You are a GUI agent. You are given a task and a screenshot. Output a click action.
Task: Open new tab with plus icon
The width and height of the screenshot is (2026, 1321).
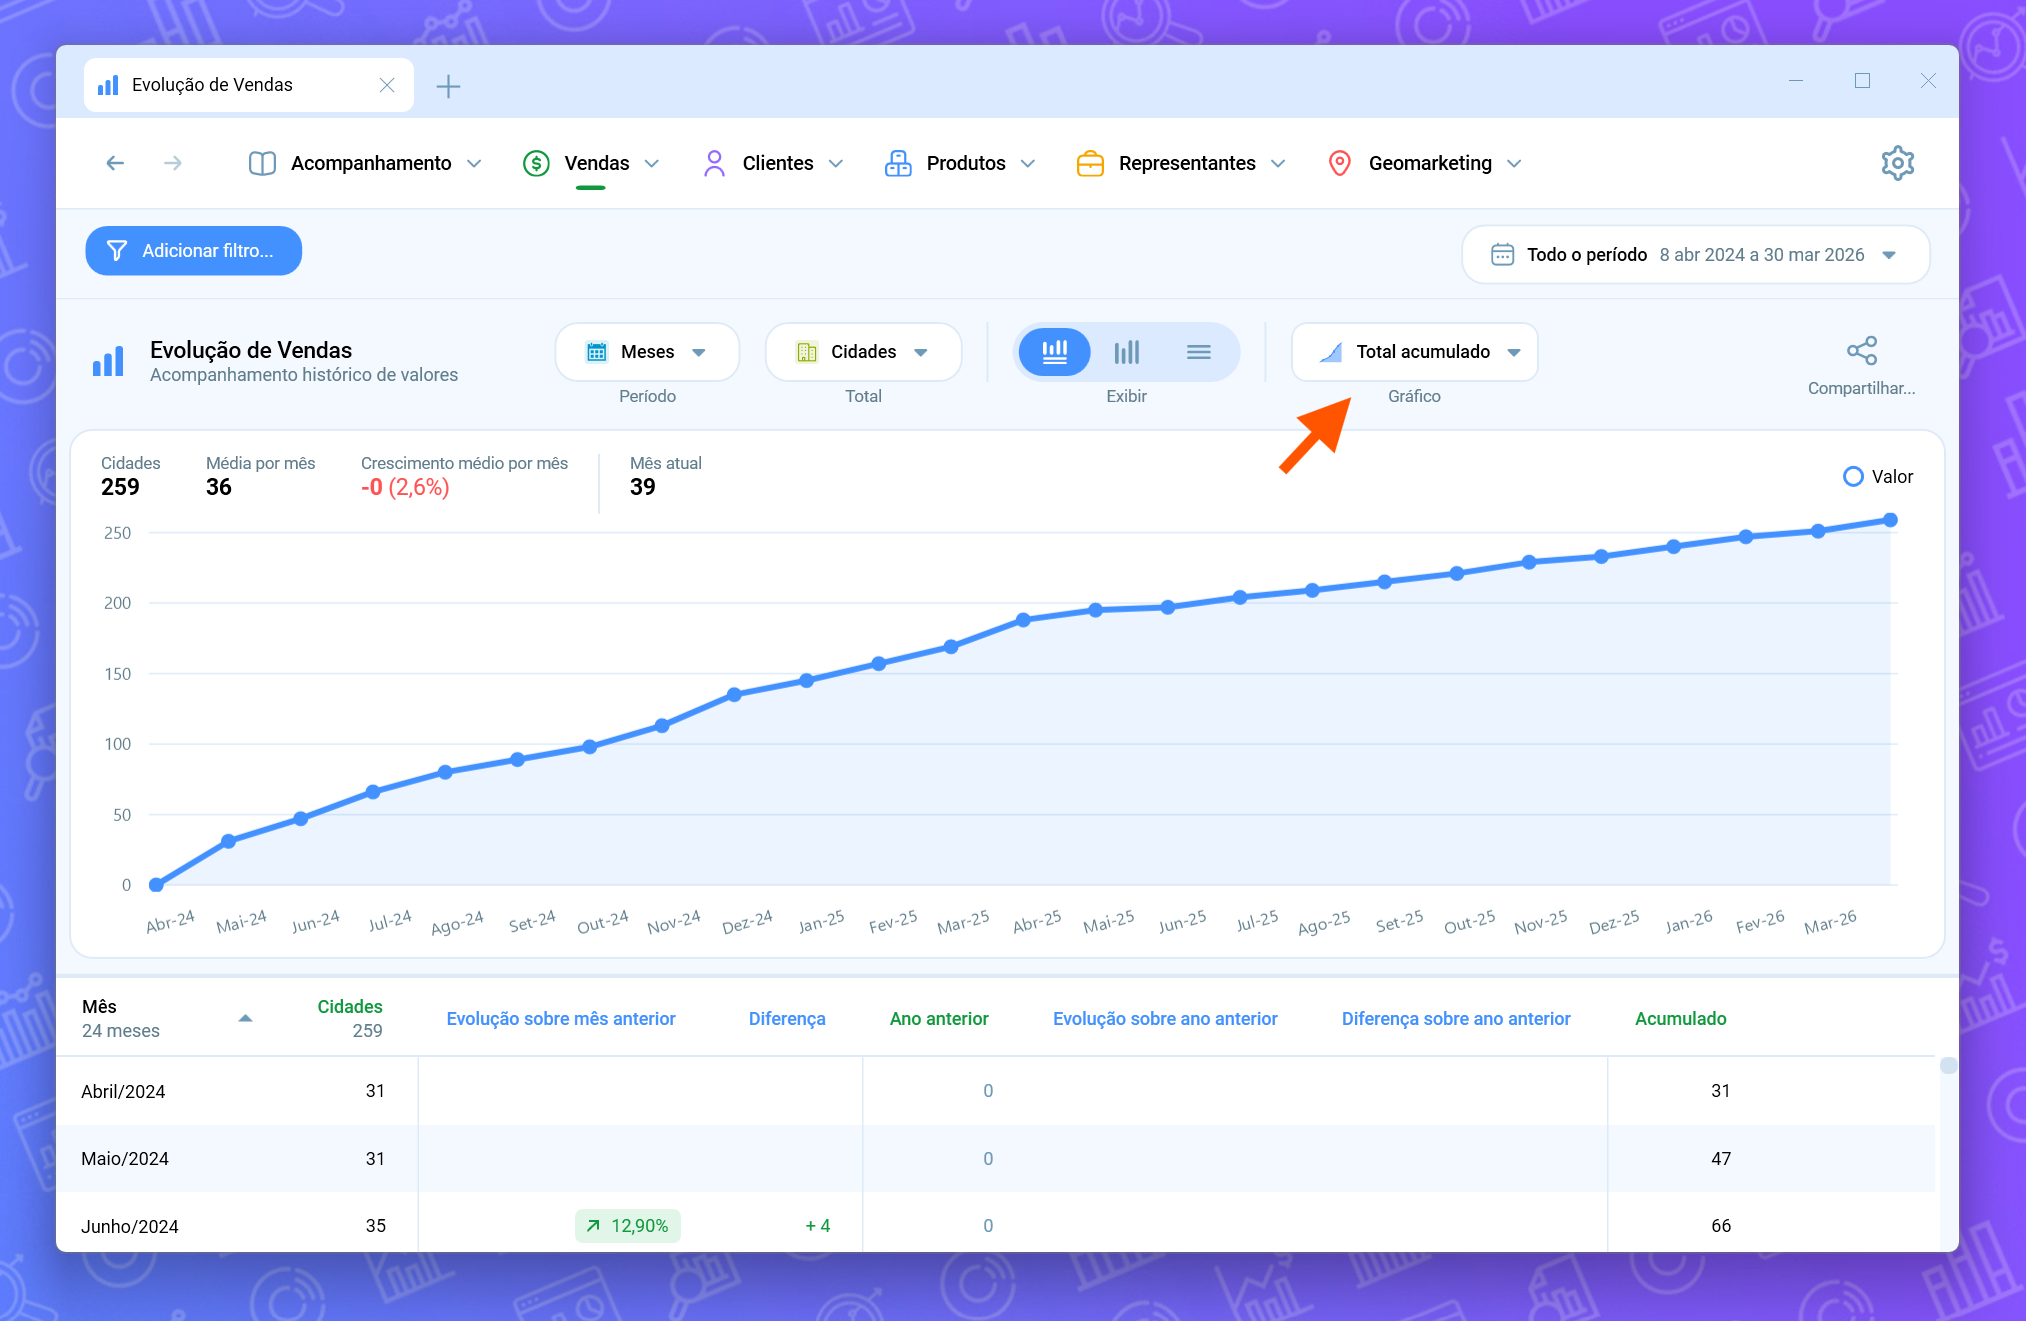(448, 86)
